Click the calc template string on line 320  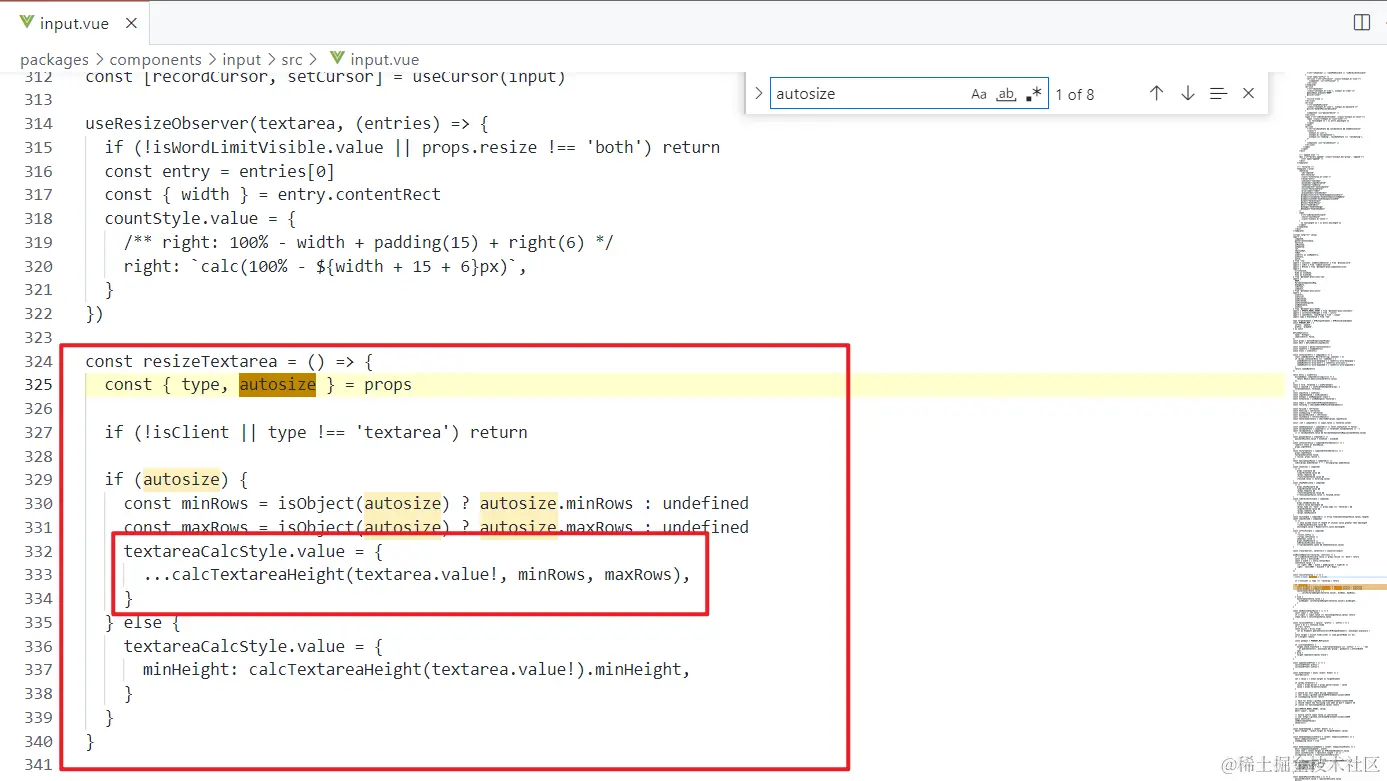[x=354, y=266]
